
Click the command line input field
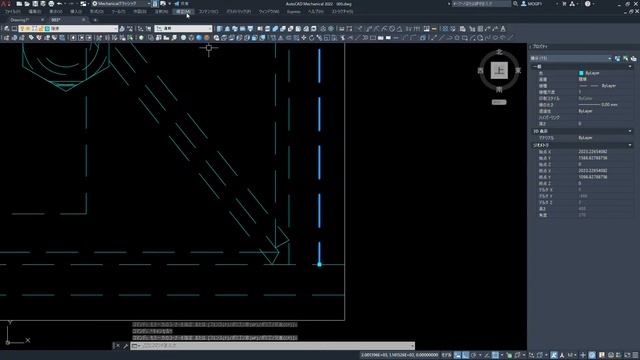pos(273,346)
